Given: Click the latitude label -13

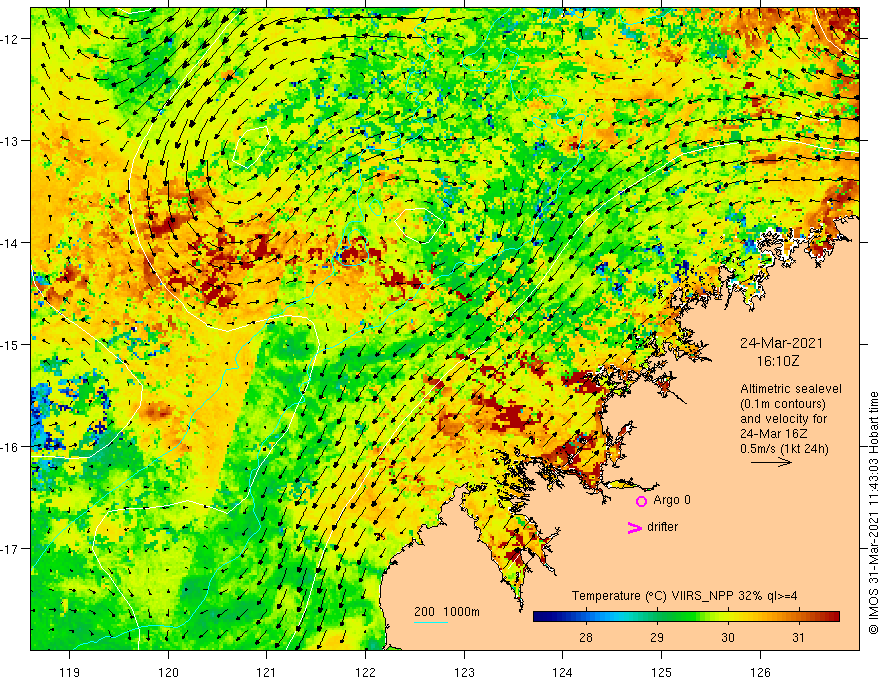Looking at the screenshot, I should coord(10,141).
